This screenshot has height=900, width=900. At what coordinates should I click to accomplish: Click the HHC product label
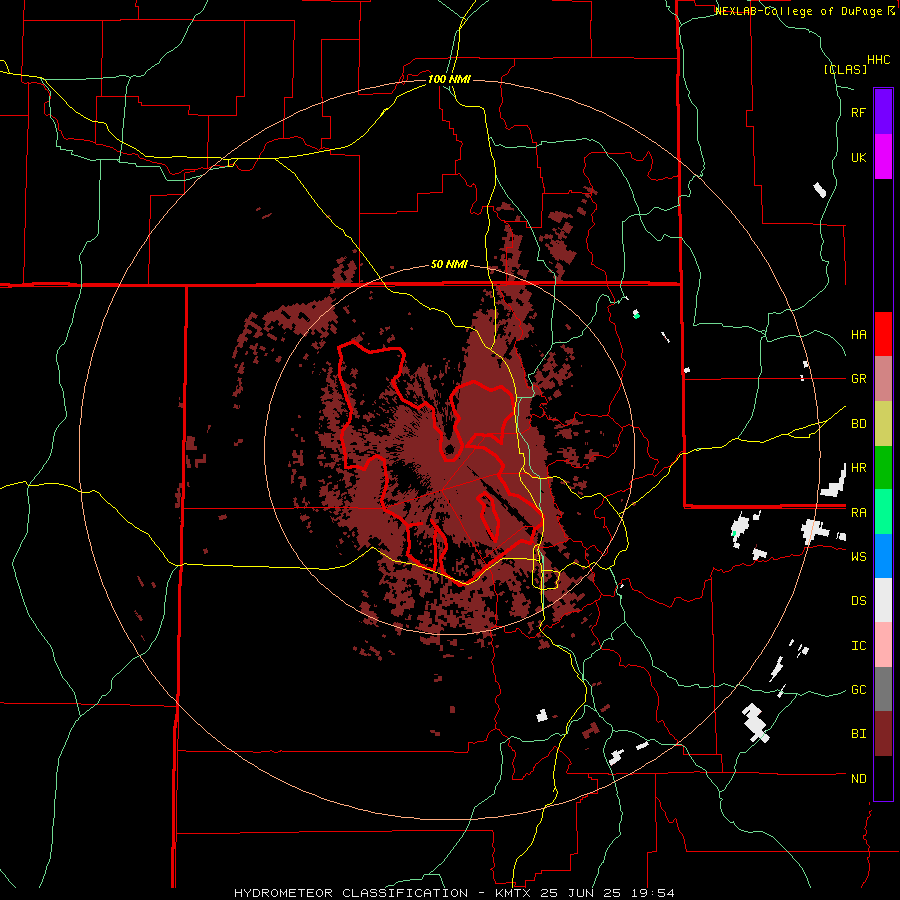tap(879, 60)
